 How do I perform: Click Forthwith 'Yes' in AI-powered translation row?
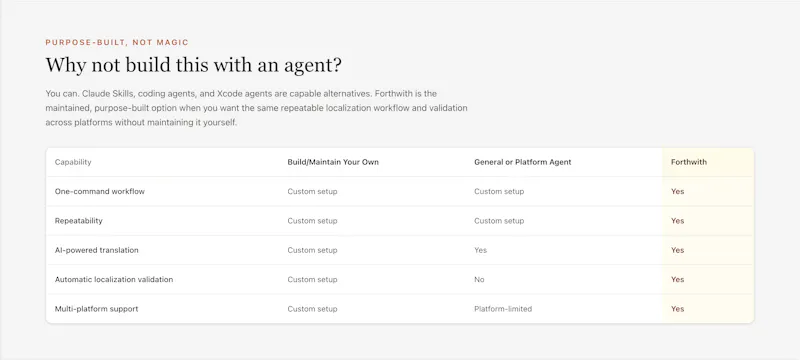coord(678,250)
